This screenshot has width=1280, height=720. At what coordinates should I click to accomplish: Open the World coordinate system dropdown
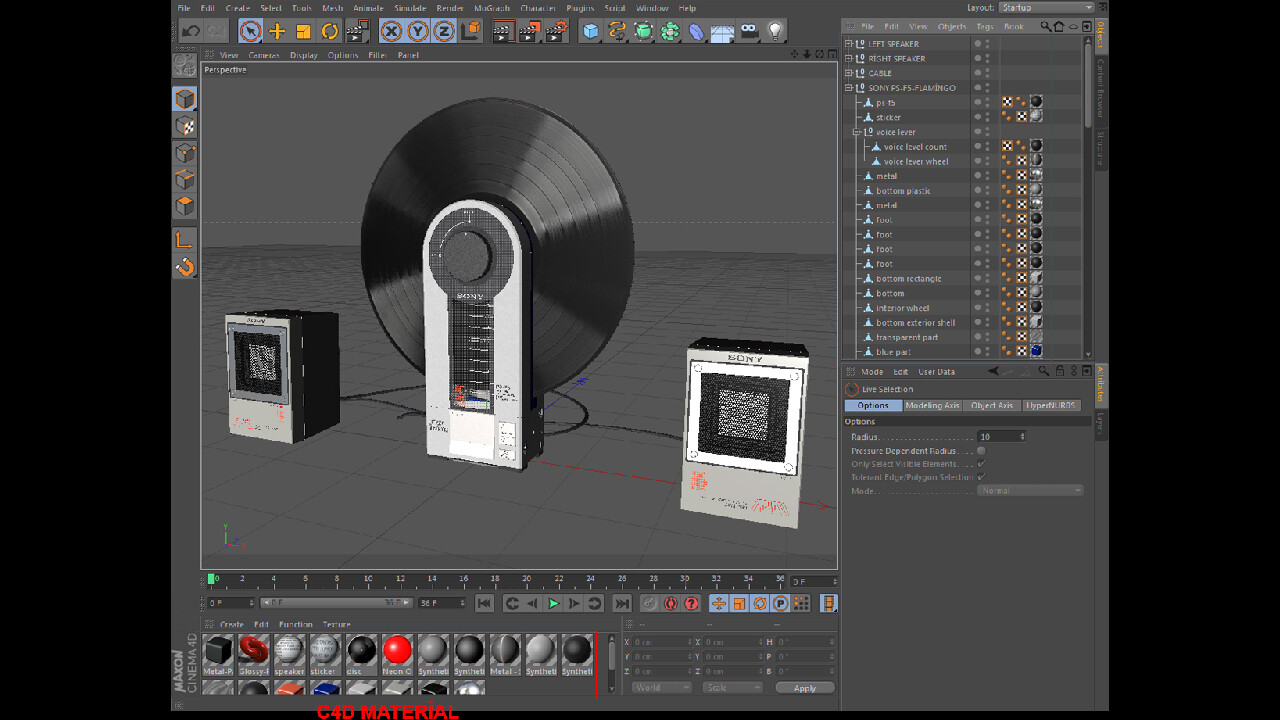tap(660, 687)
